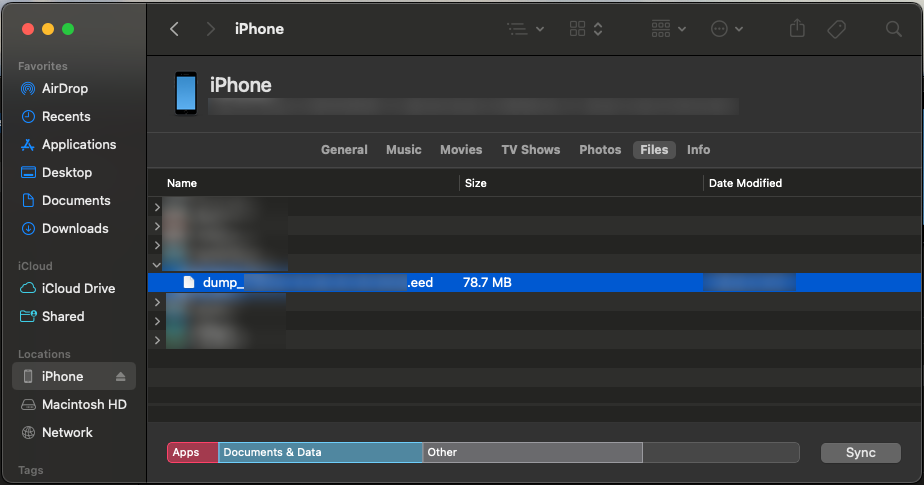Go back with the left chevron
924x485 pixels.
pos(174,29)
